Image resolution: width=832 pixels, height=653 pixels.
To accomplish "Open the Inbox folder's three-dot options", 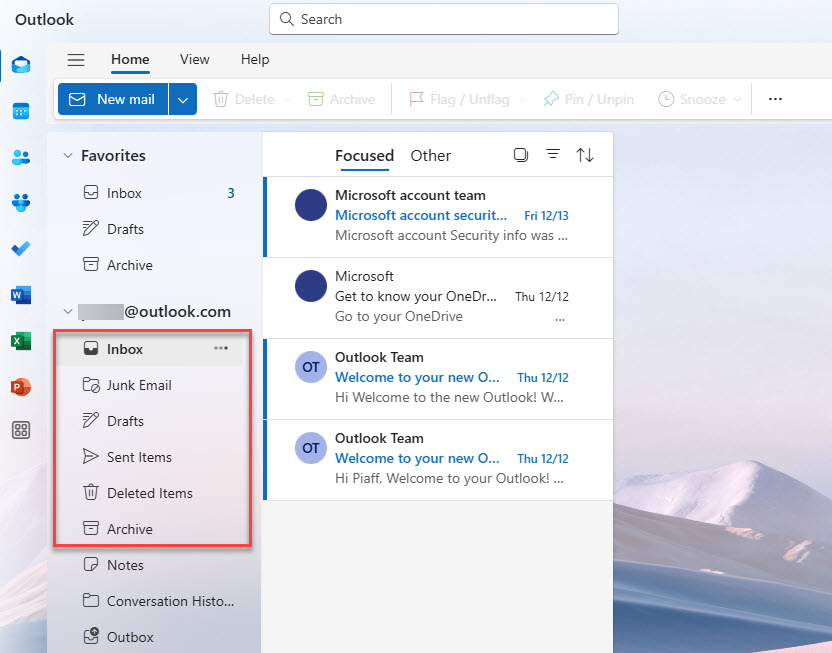I will tap(221, 349).
